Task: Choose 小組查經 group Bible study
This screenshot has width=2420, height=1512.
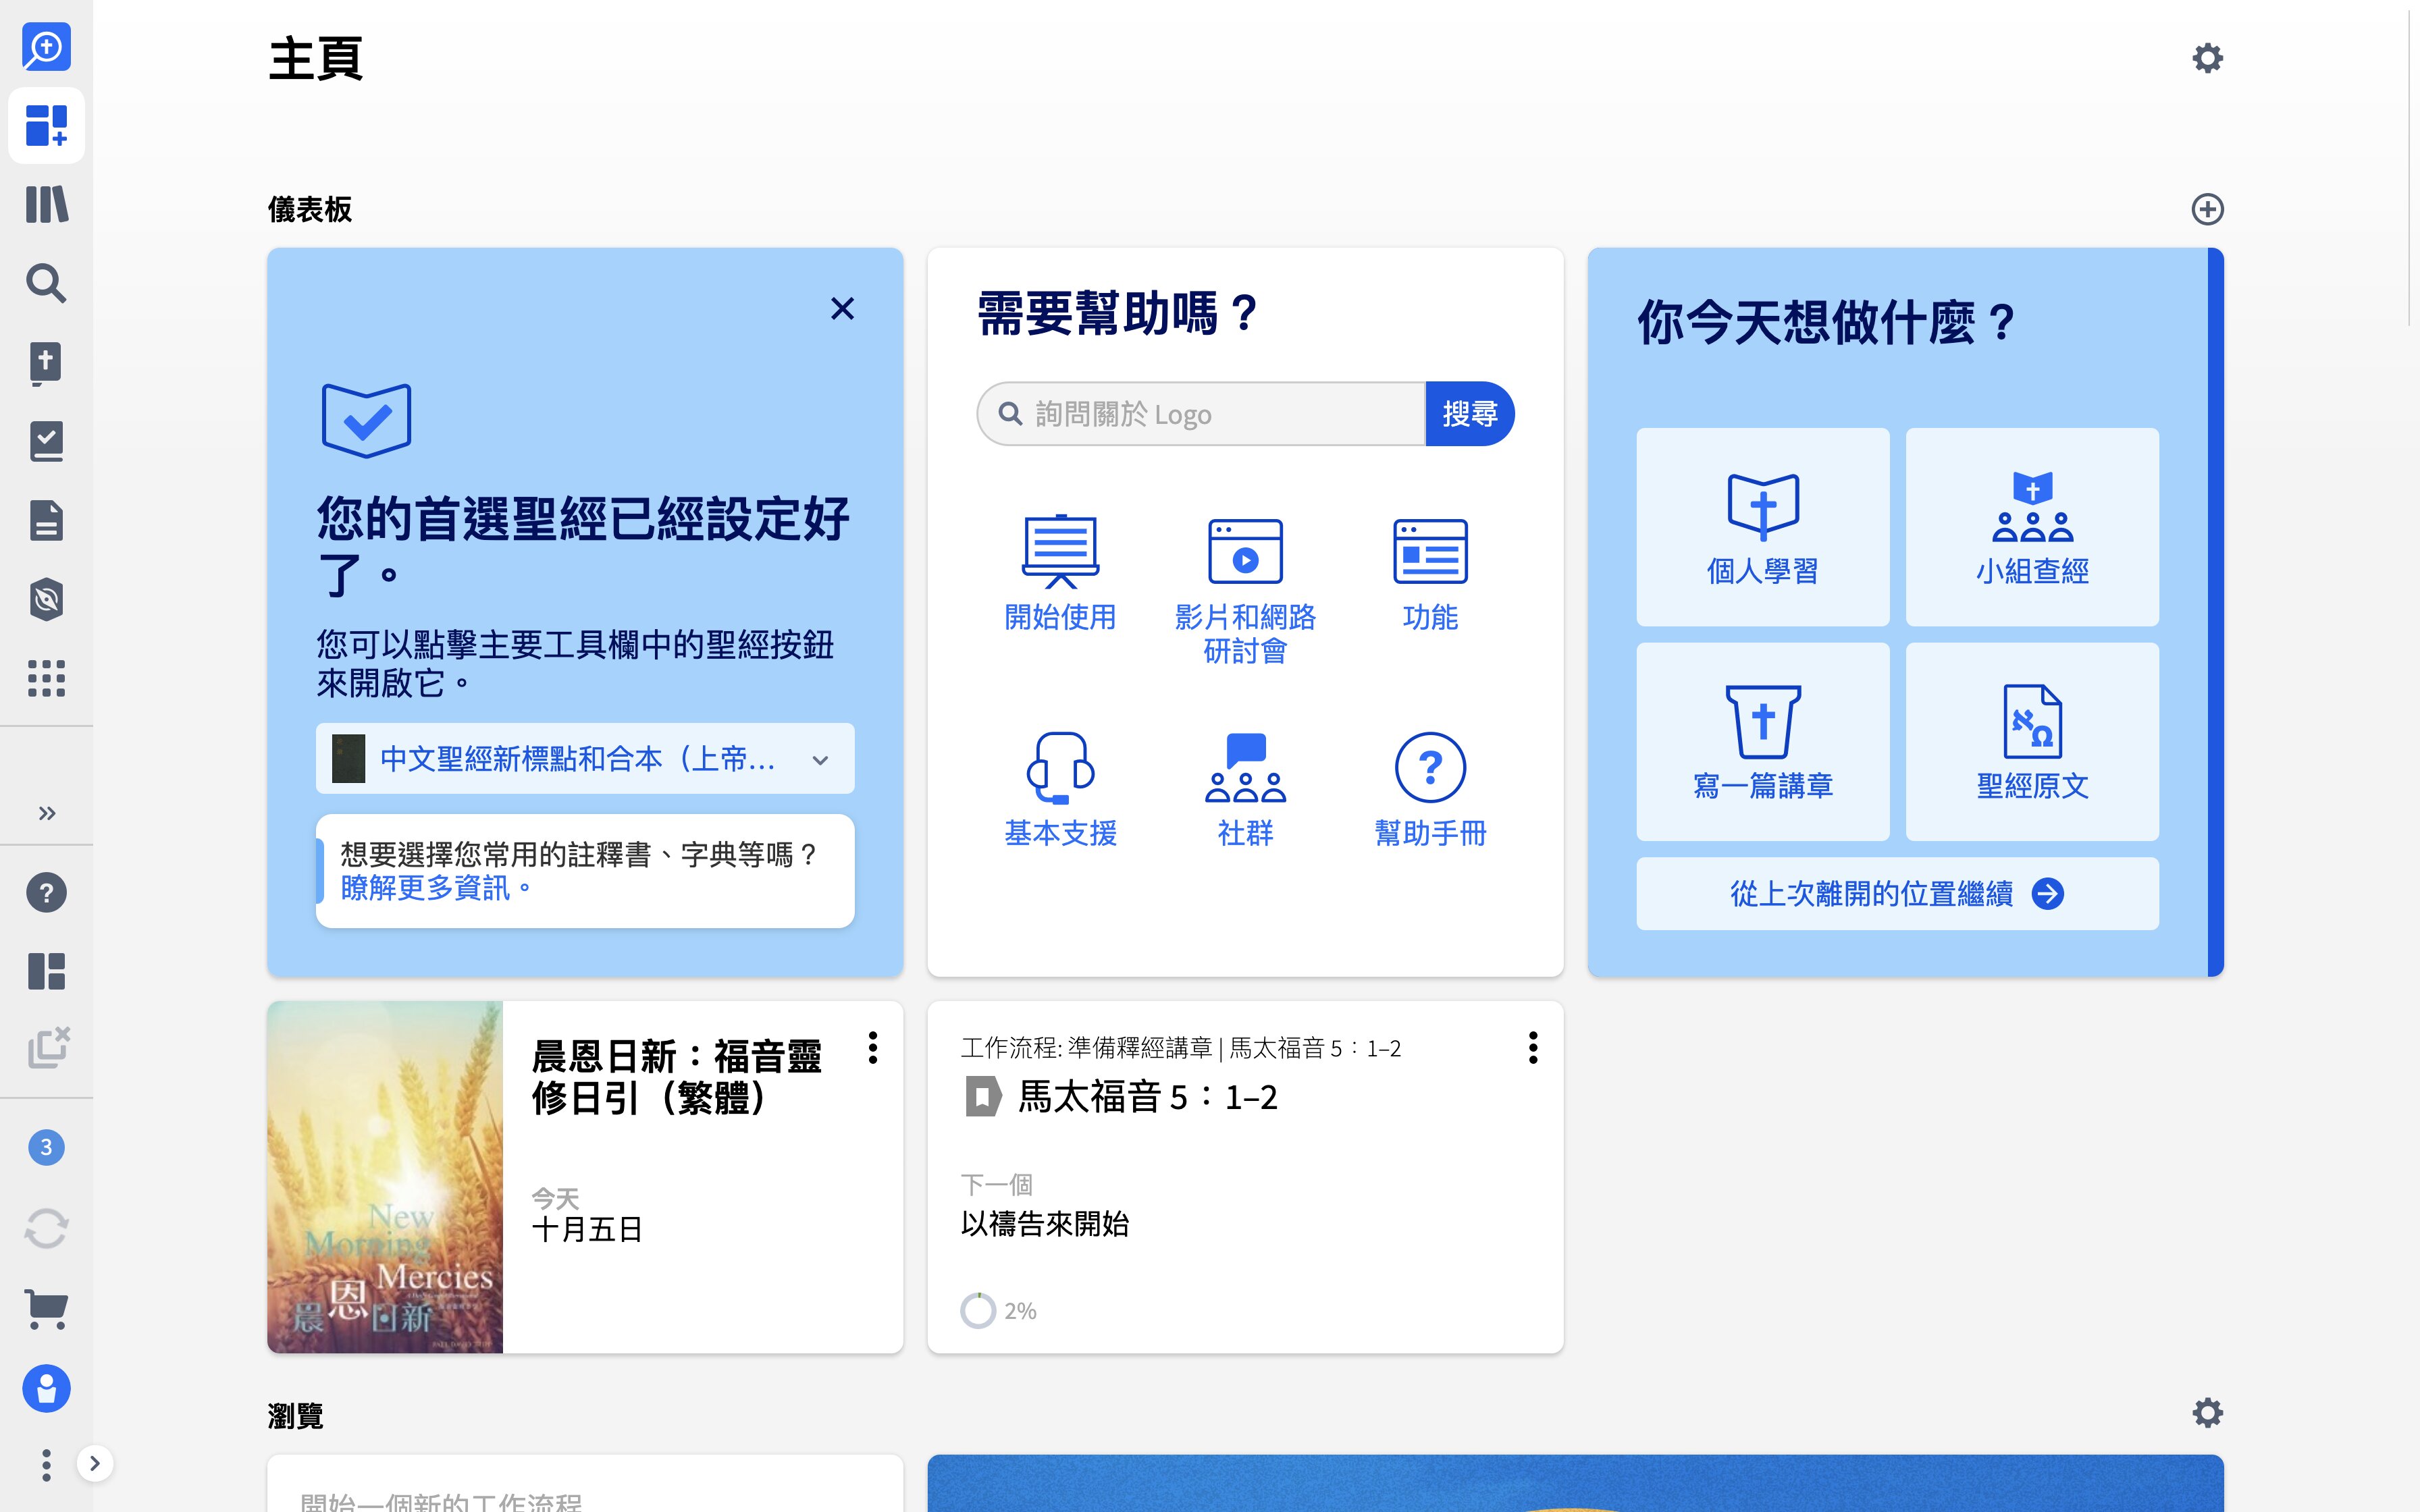Action: (2032, 527)
